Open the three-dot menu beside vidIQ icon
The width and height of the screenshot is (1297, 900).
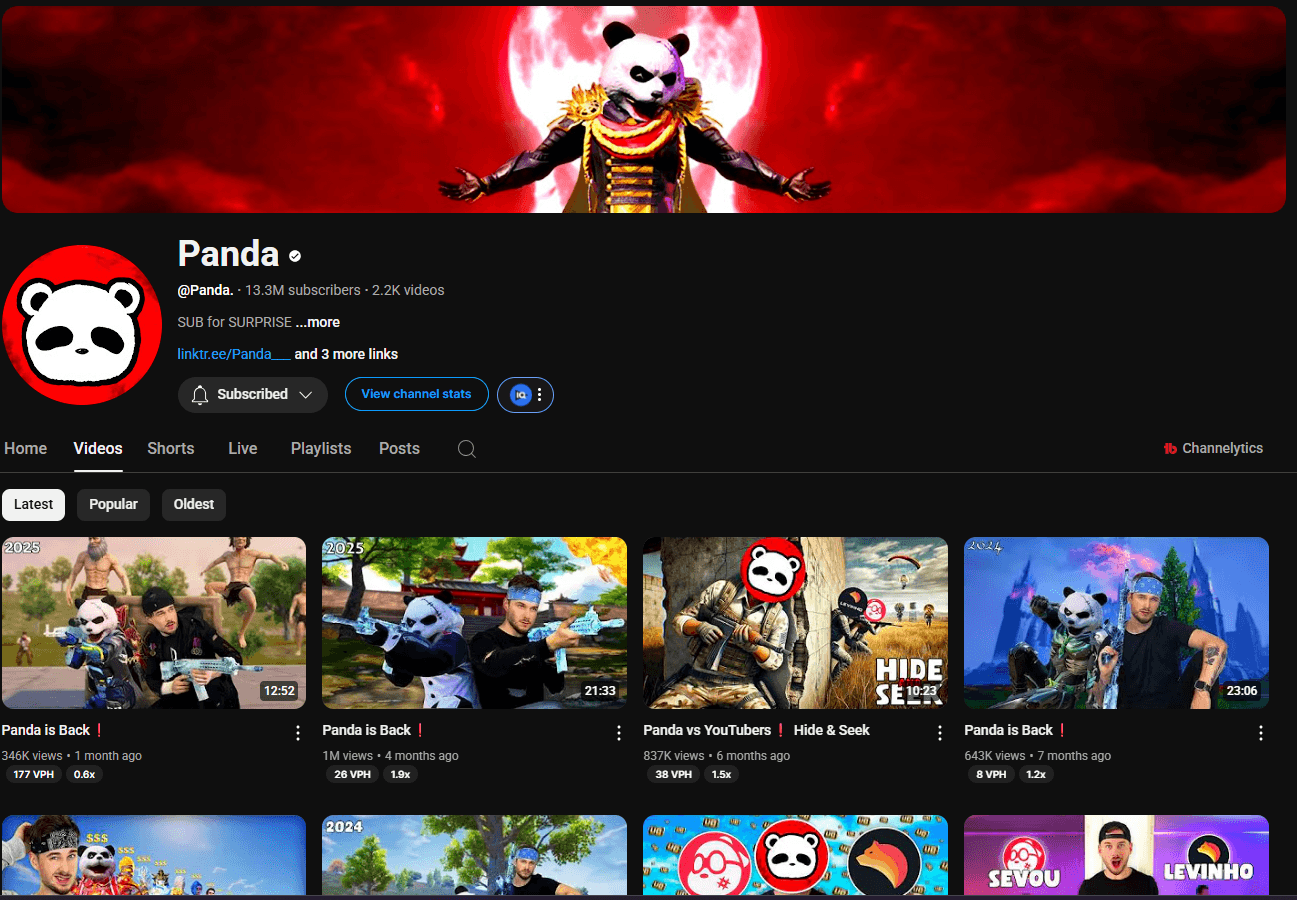click(540, 395)
